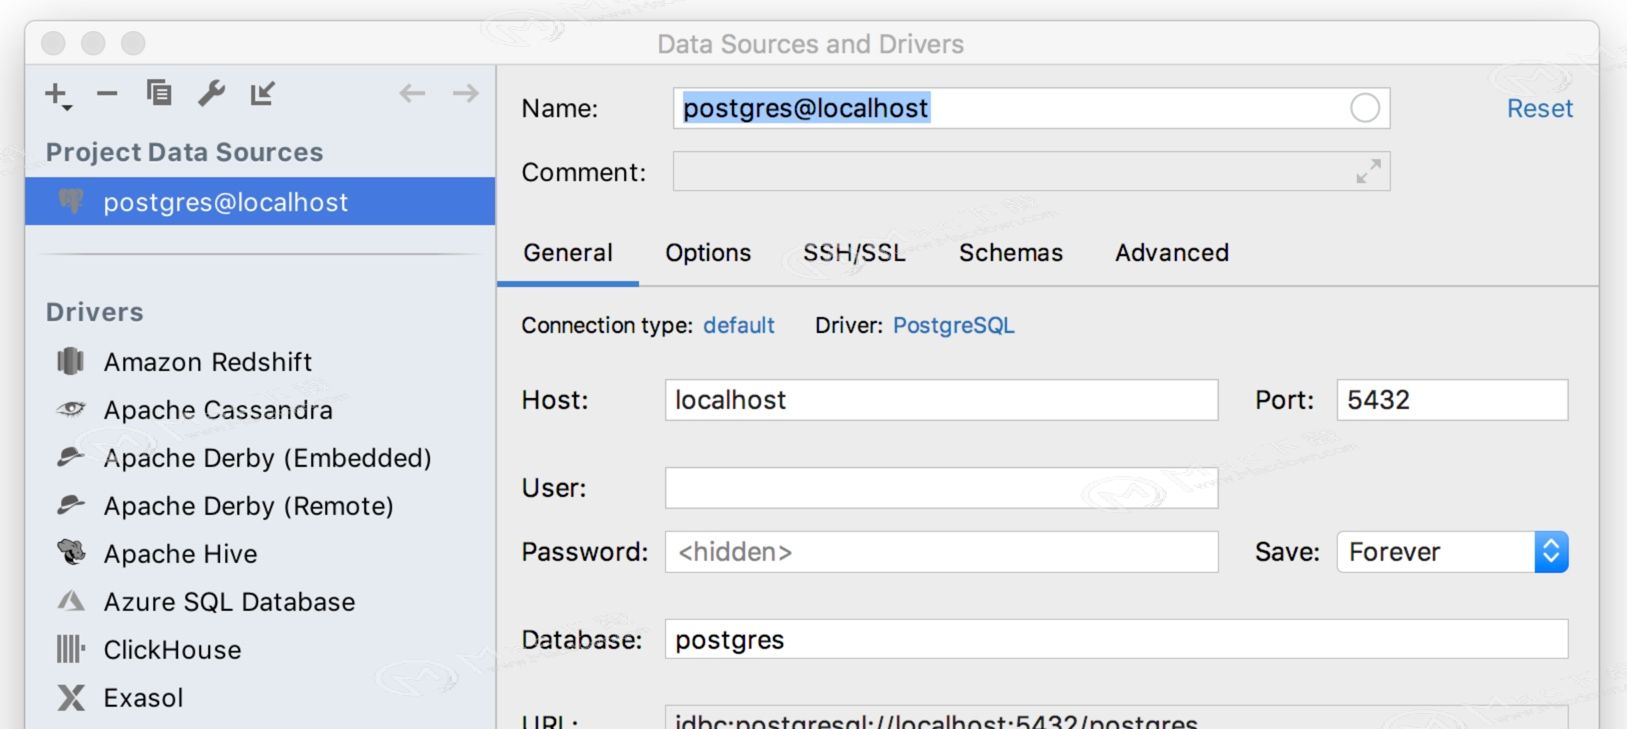Click the ClickHouse driver icon

pyautogui.click(x=71, y=649)
